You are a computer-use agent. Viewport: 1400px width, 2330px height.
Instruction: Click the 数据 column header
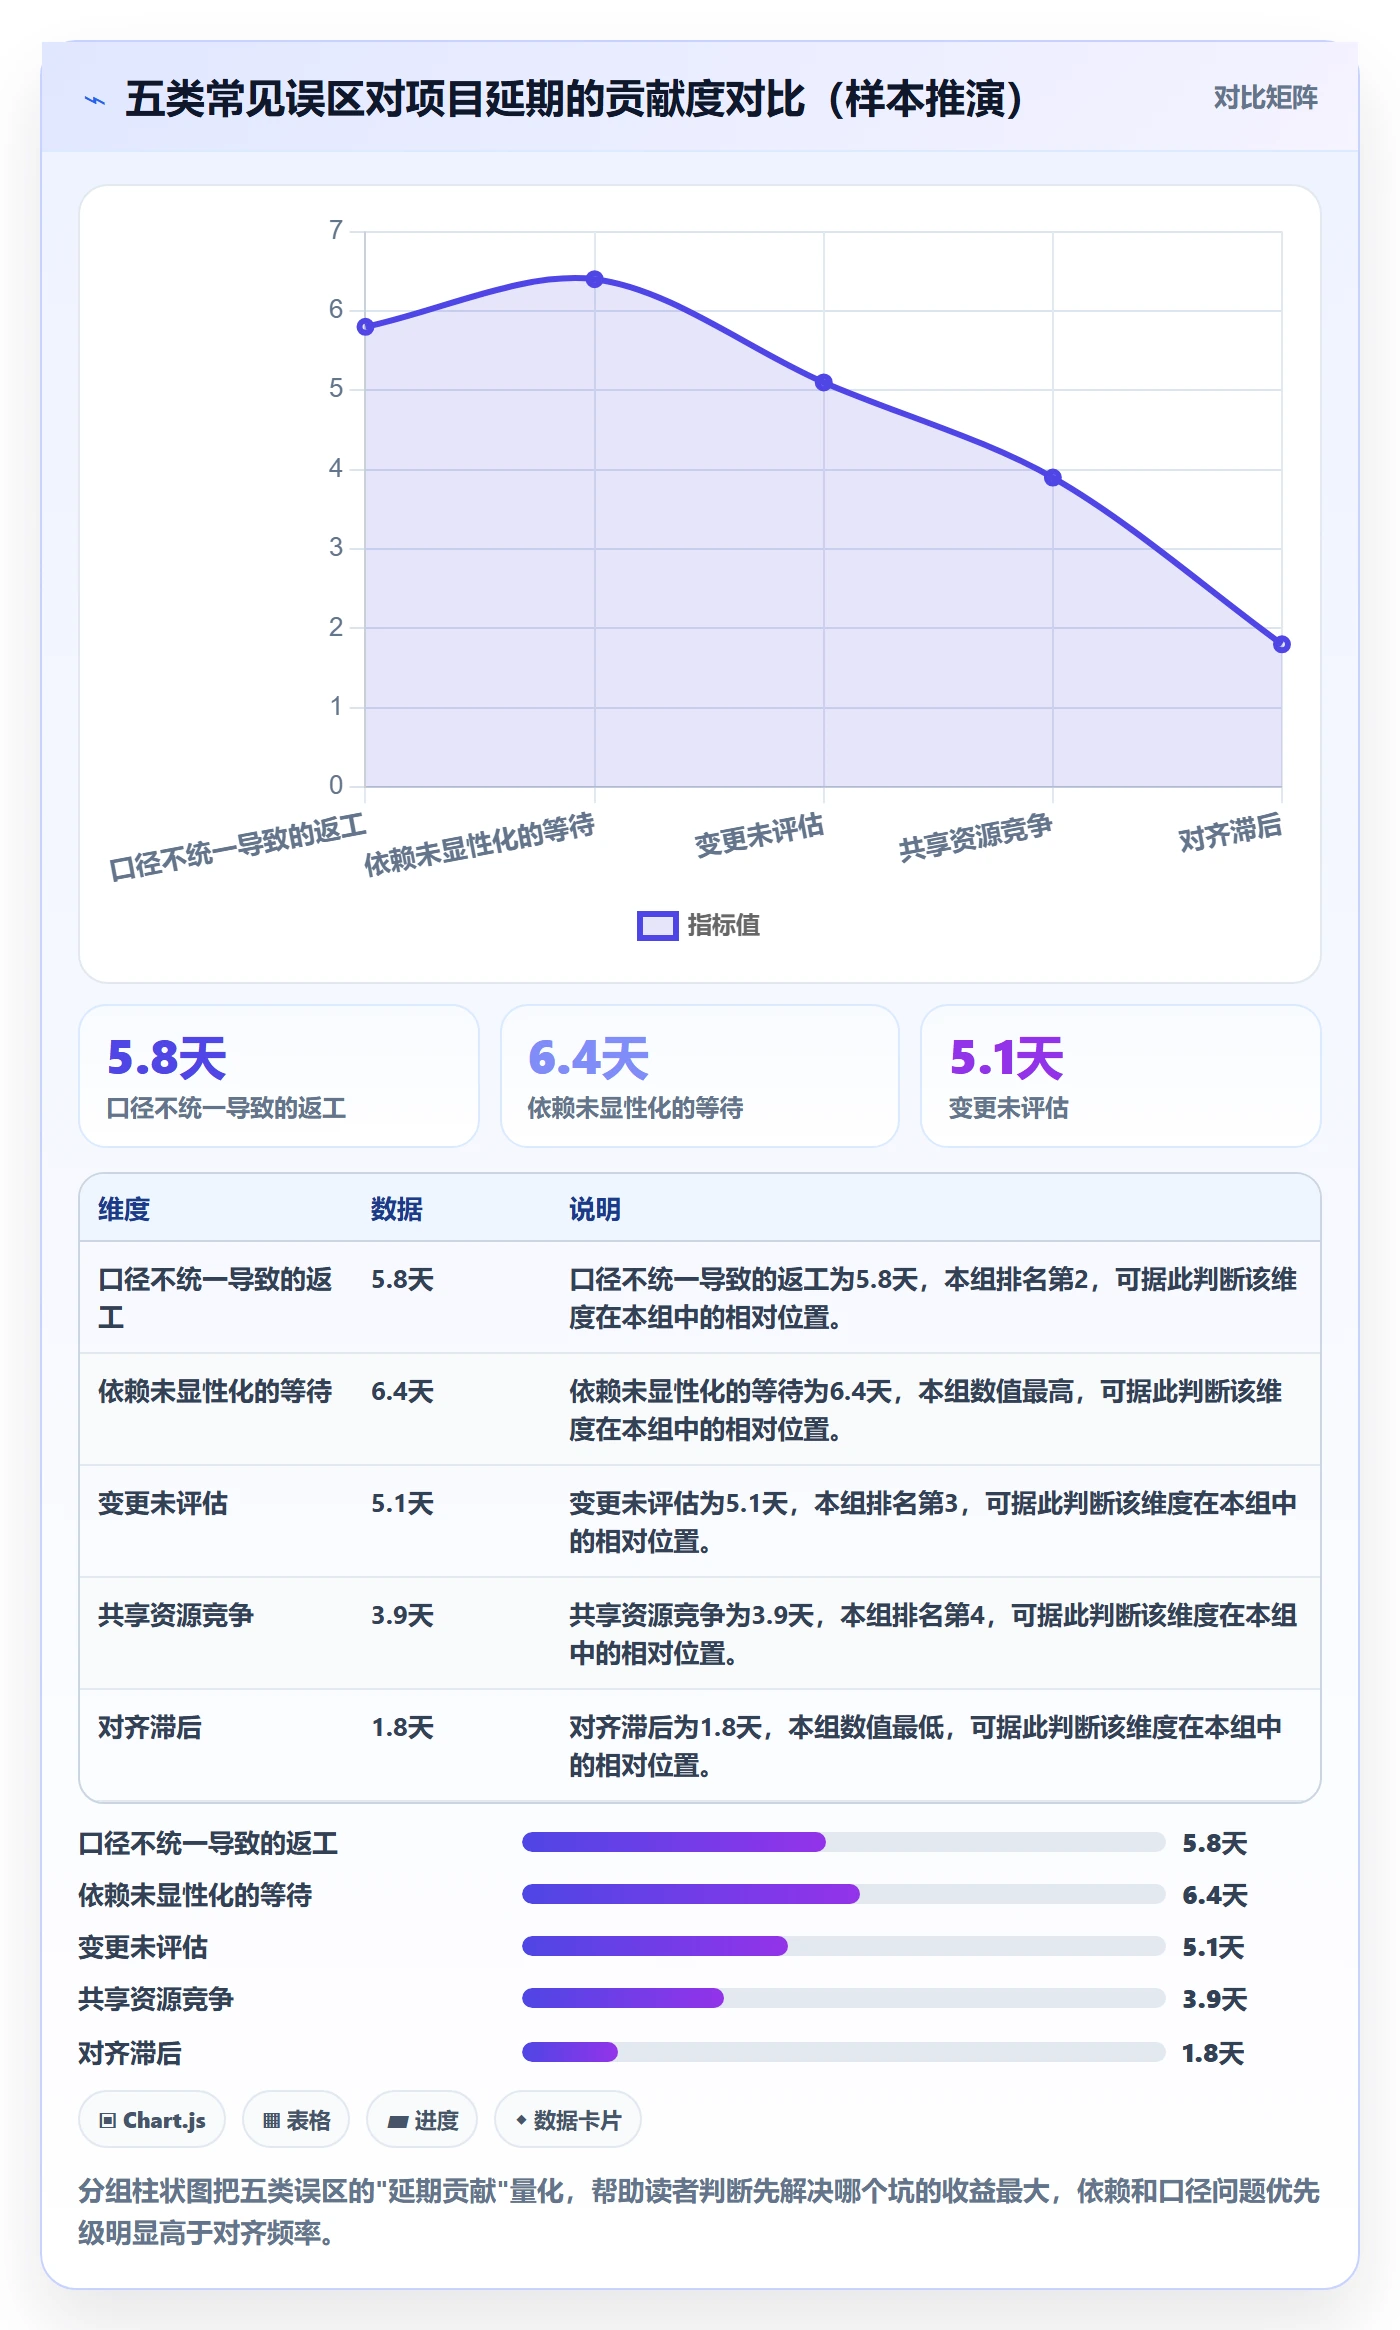click(397, 1210)
